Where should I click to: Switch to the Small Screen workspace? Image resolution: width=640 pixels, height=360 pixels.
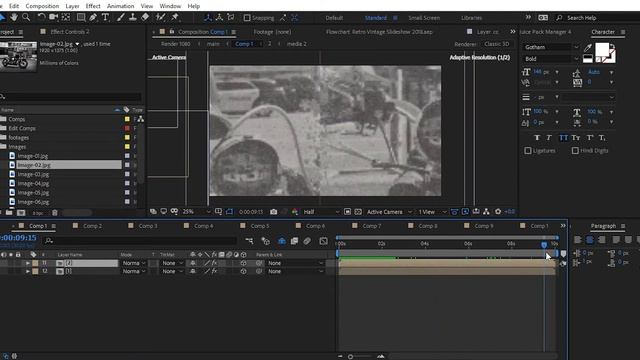(x=424, y=18)
